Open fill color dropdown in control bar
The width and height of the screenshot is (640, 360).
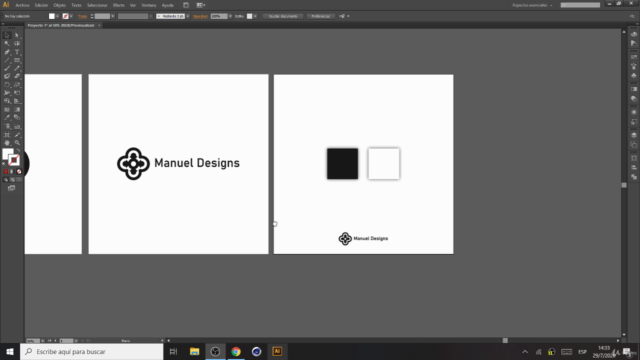(57, 16)
